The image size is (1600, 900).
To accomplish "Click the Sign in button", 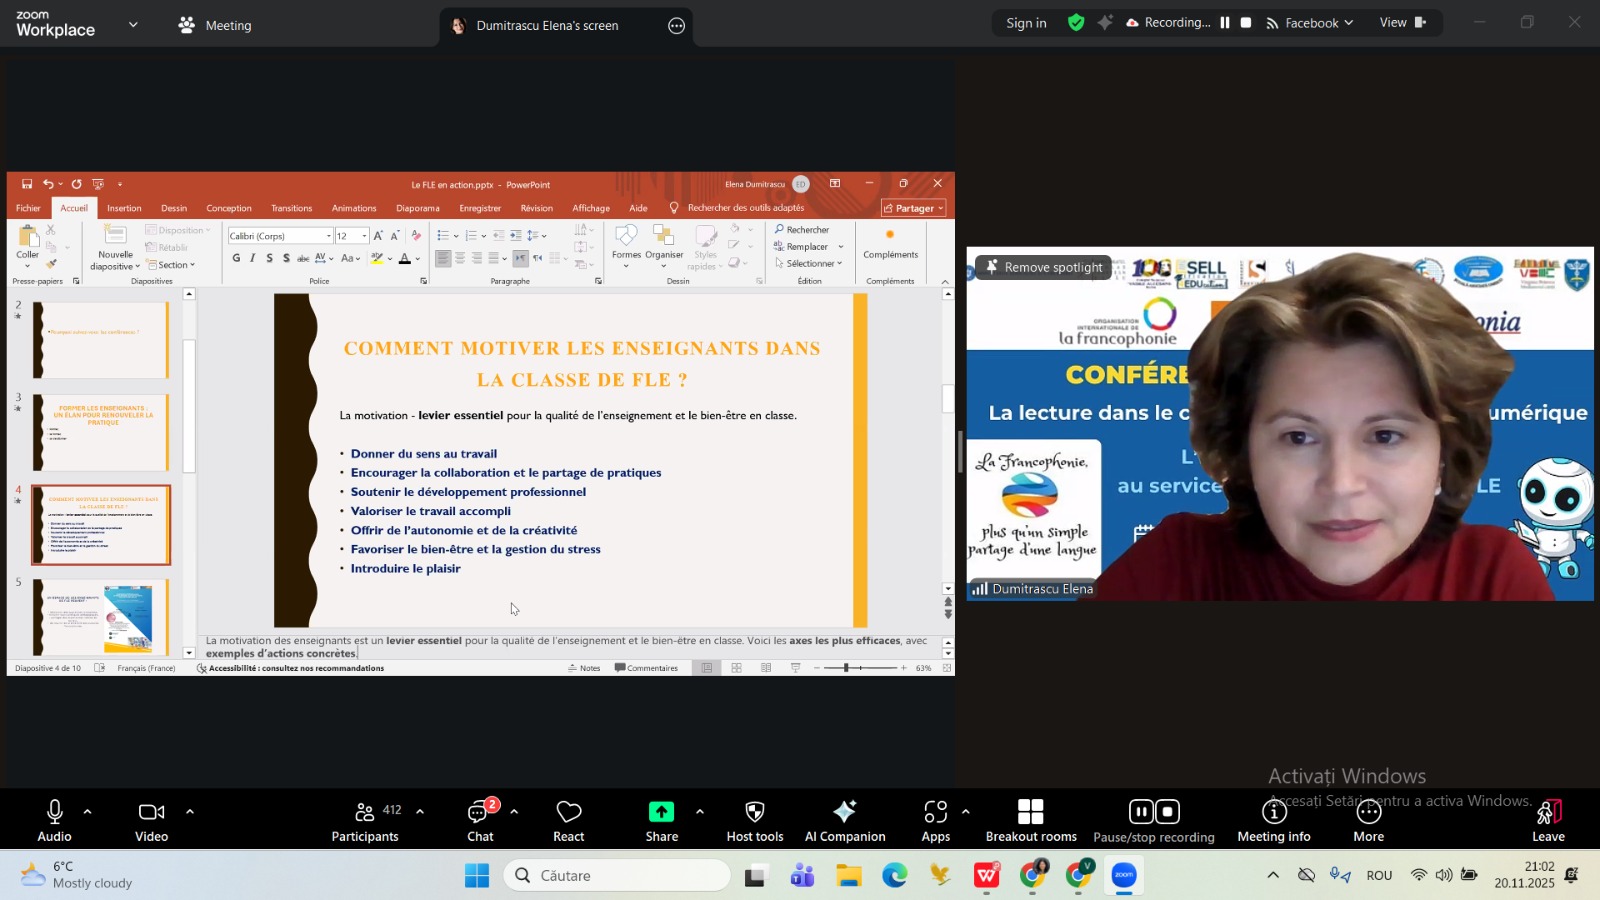I will tap(1026, 23).
